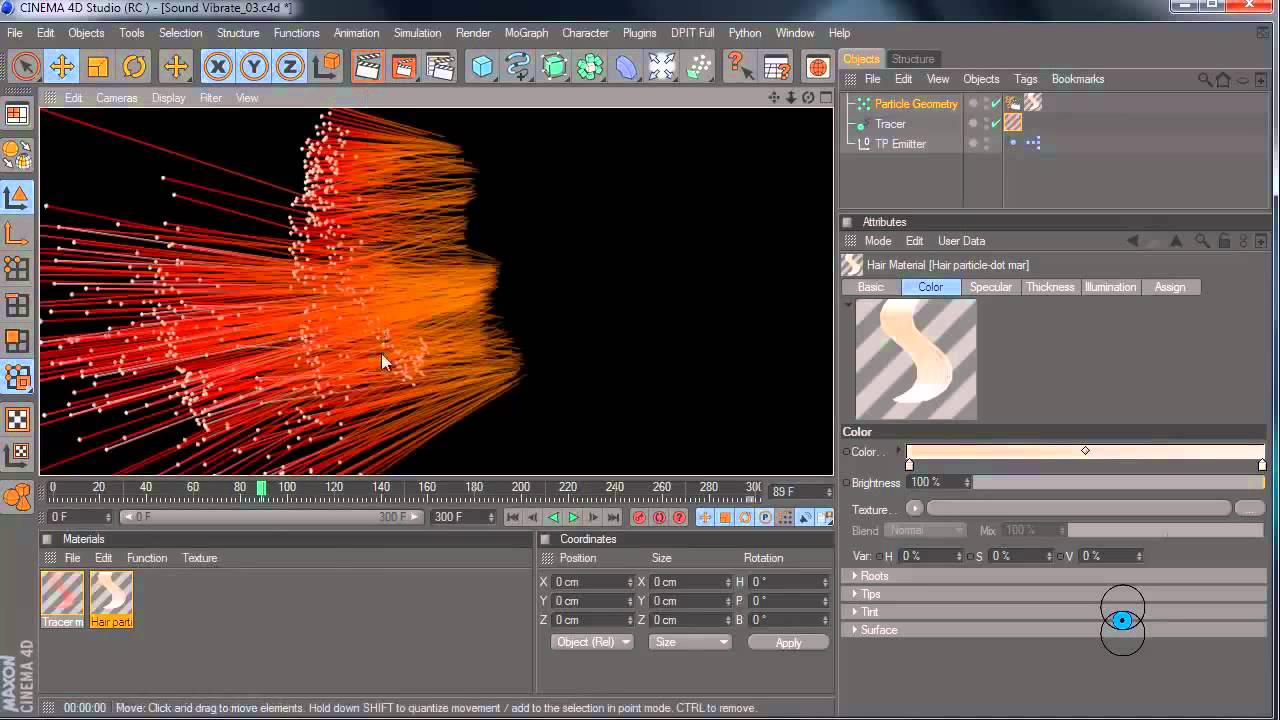Go to the start of animation
1280x720 pixels.
coord(513,517)
